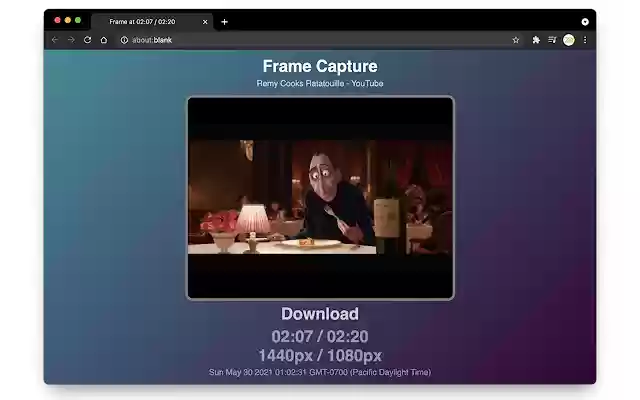The width and height of the screenshot is (640, 400).
Task: Click the browser back arrow
Action: point(55,40)
